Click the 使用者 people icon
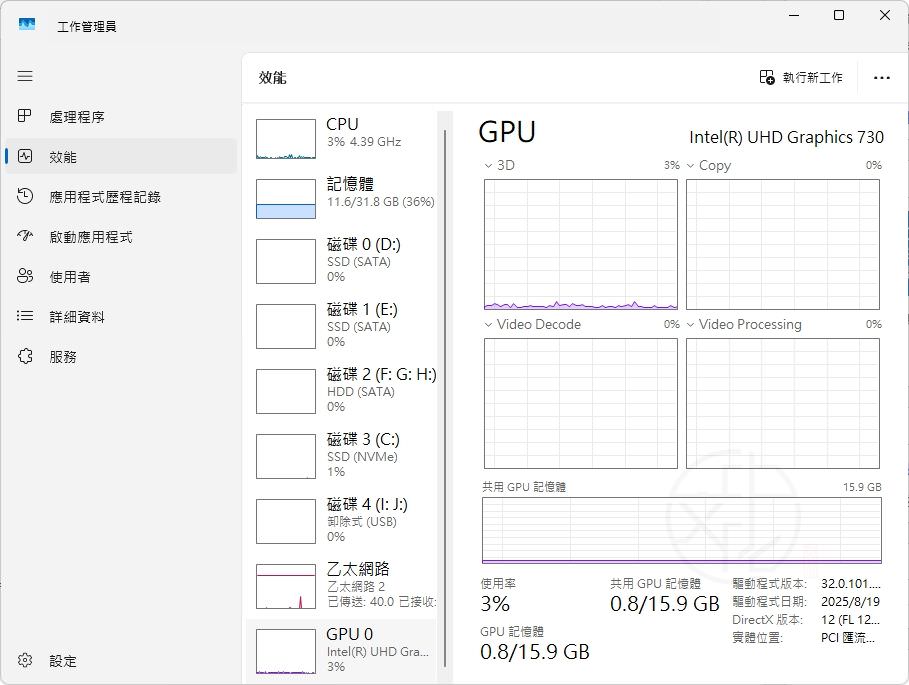 (x=25, y=276)
